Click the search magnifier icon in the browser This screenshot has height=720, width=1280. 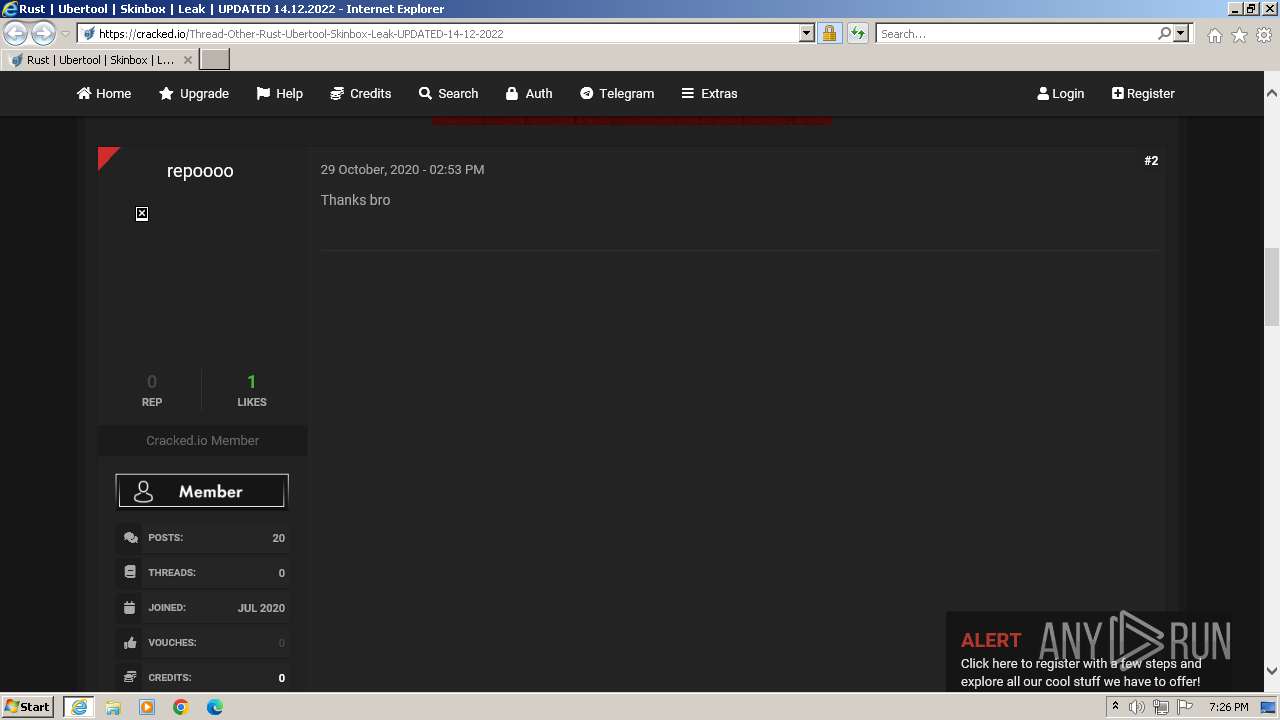[x=1164, y=33]
